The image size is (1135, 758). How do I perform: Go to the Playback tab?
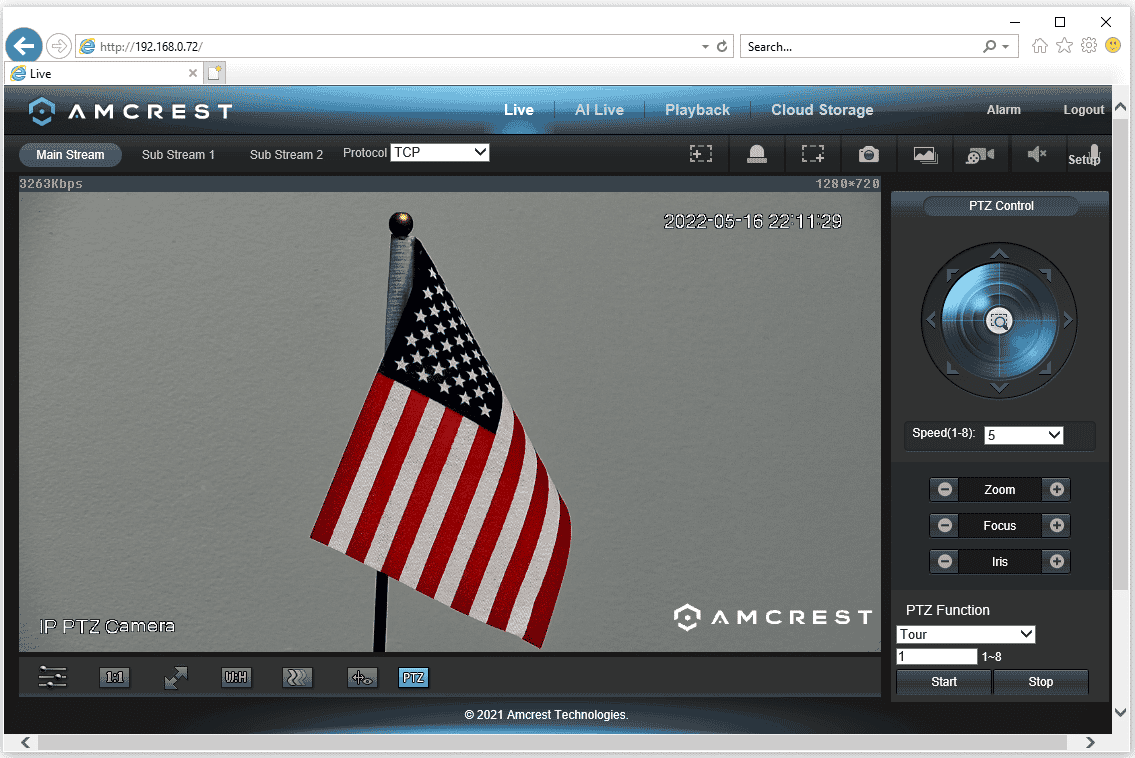(x=697, y=110)
